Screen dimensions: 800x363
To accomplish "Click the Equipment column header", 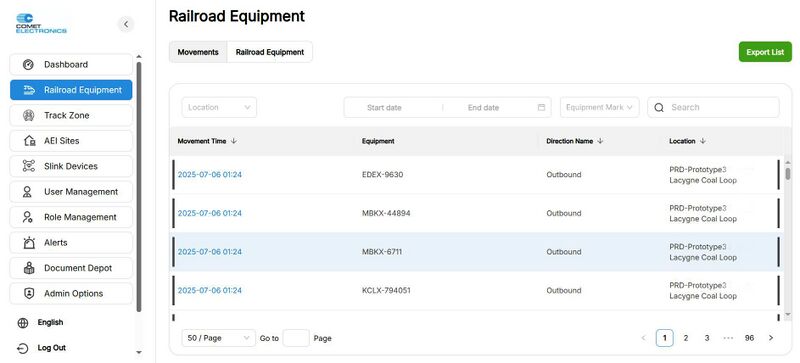I will [x=378, y=141].
